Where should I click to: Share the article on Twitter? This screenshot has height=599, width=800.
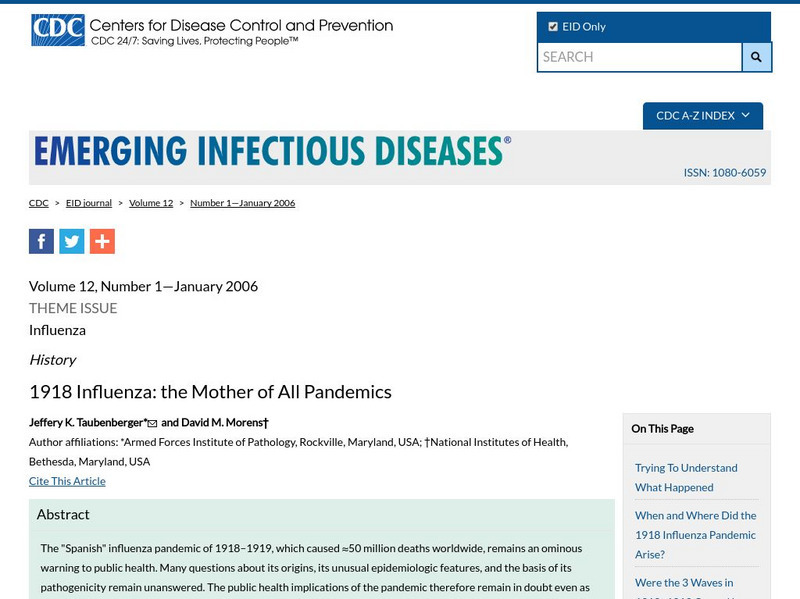click(72, 241)
